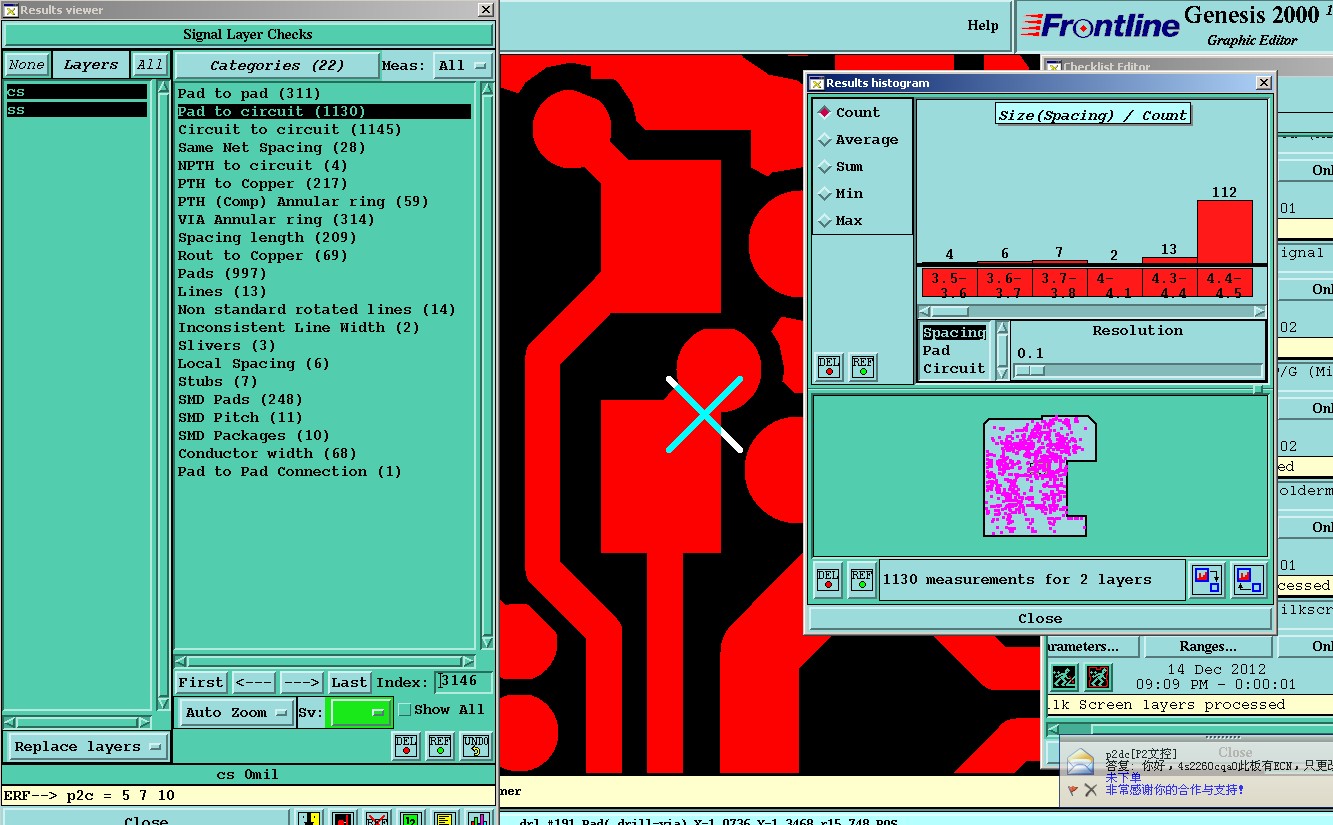Click the 4.3-4.4 histogram range cell
The width and height of the screenshot is (1333, 825).
click(x=1169, y=283)
